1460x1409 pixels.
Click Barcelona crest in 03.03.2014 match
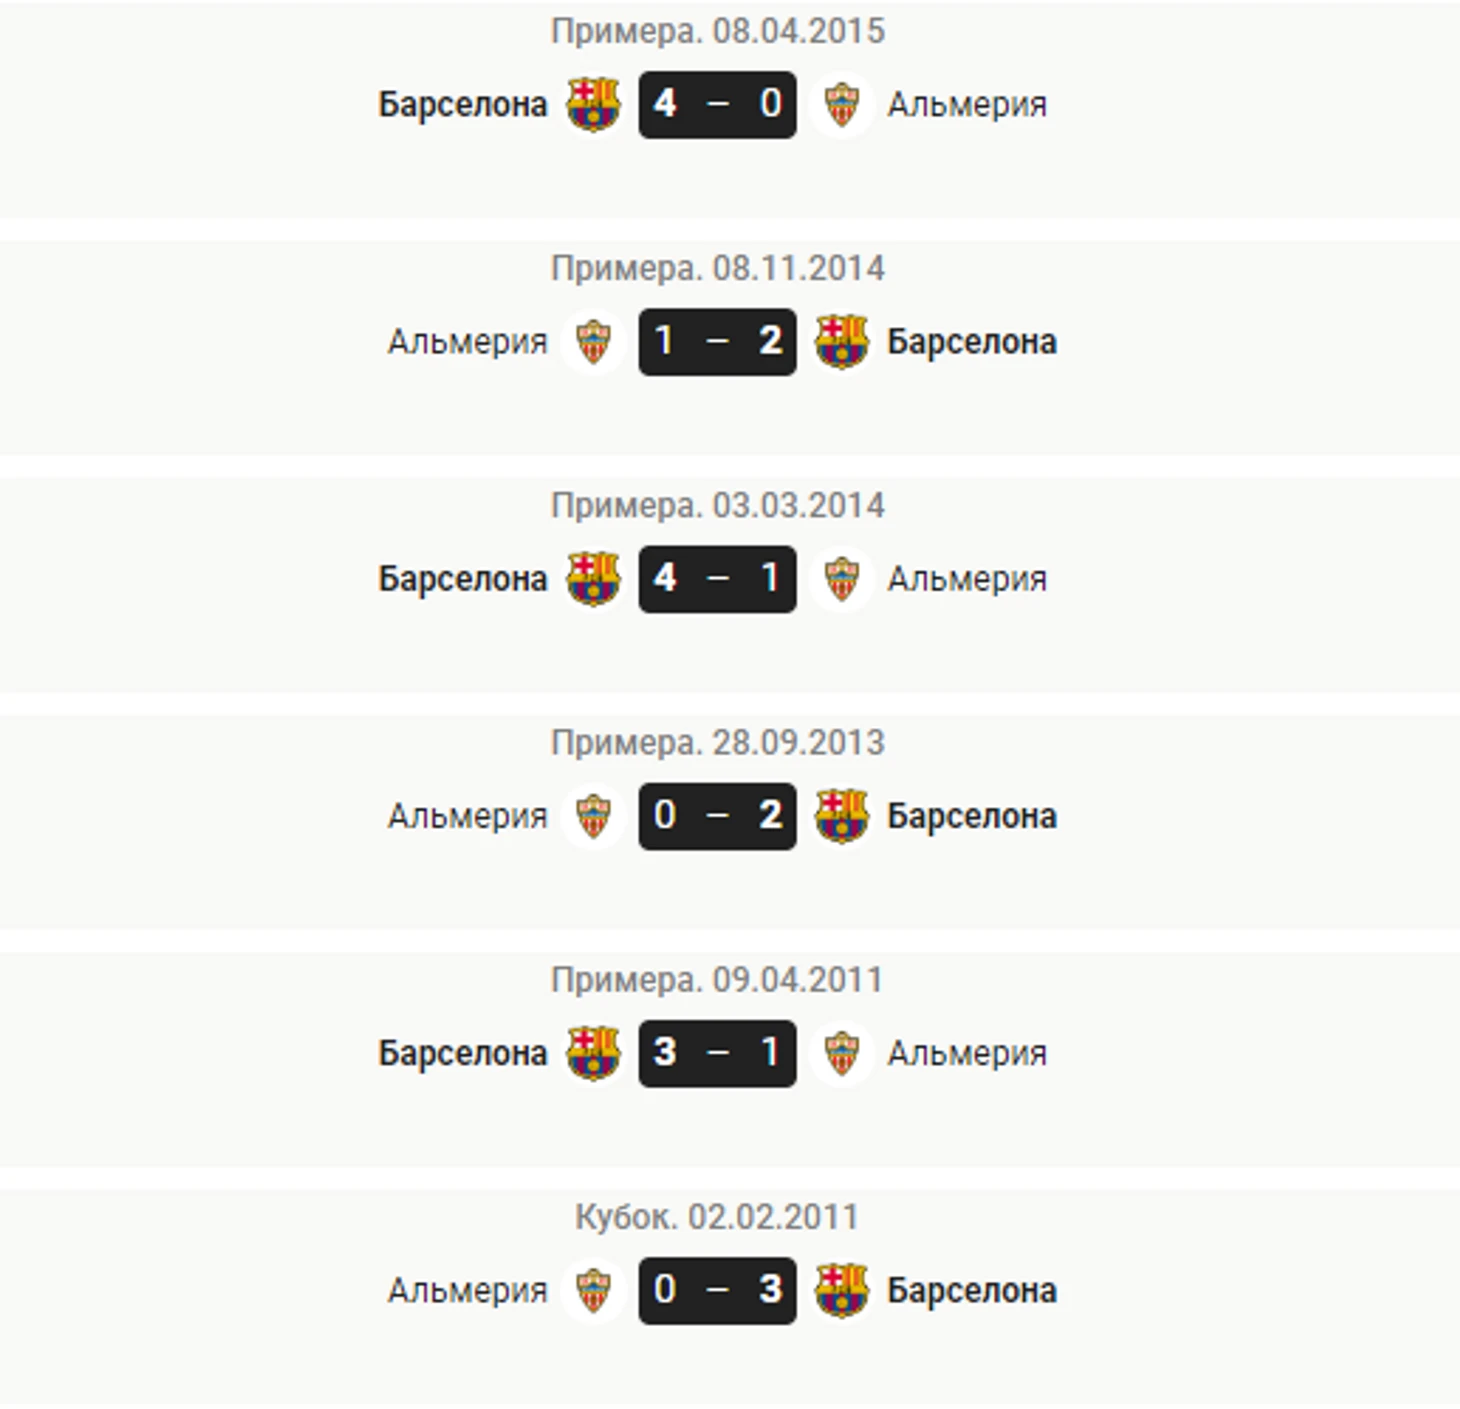click(593, 579)
